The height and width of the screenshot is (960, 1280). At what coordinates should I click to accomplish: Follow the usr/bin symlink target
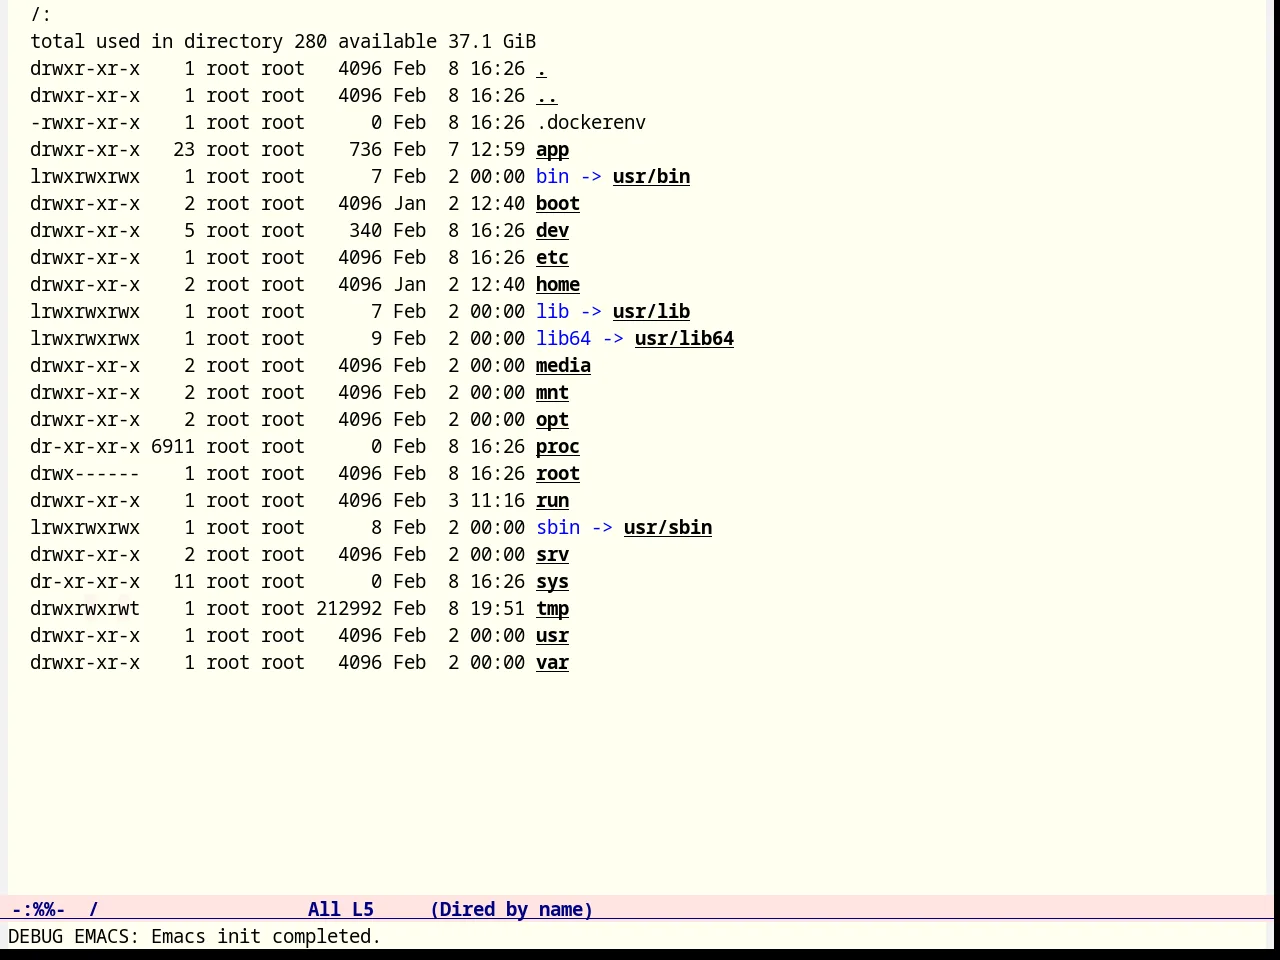[x=651, y=177]
